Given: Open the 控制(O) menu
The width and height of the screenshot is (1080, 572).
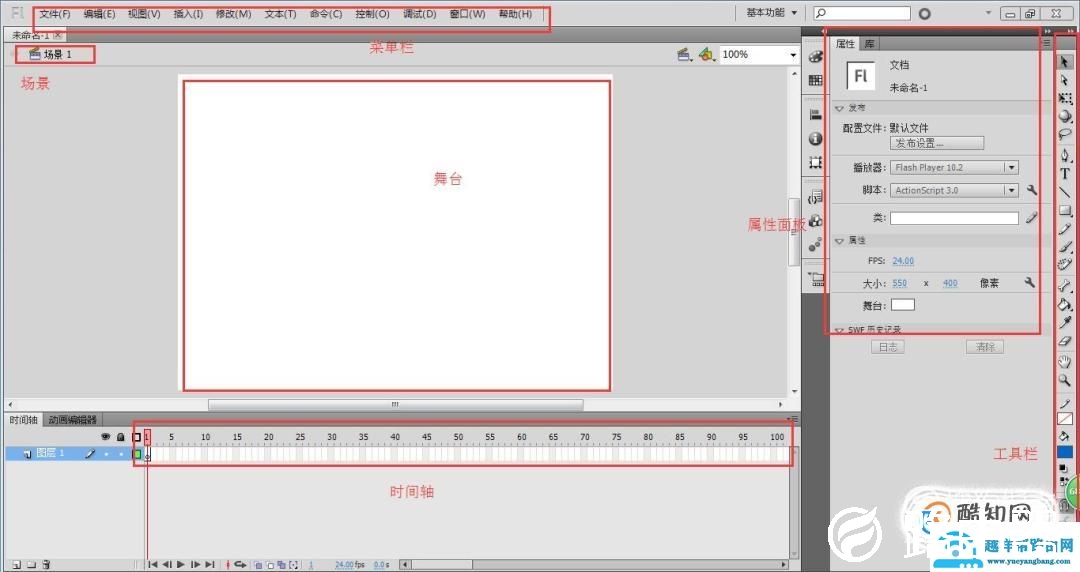Looking at the screenshot, I should click(x=373, y=14).
